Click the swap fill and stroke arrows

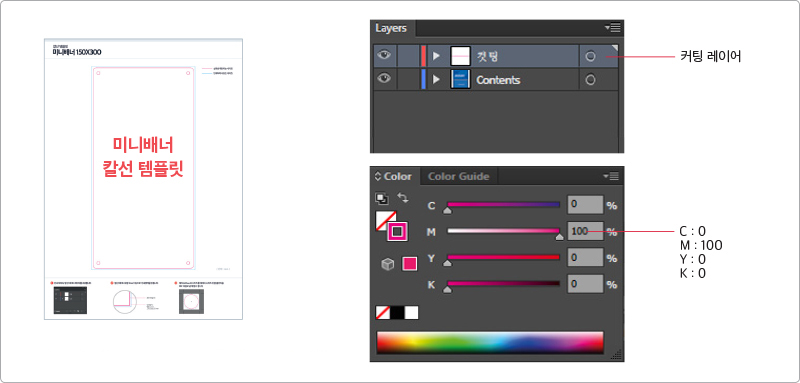[403, 197]
